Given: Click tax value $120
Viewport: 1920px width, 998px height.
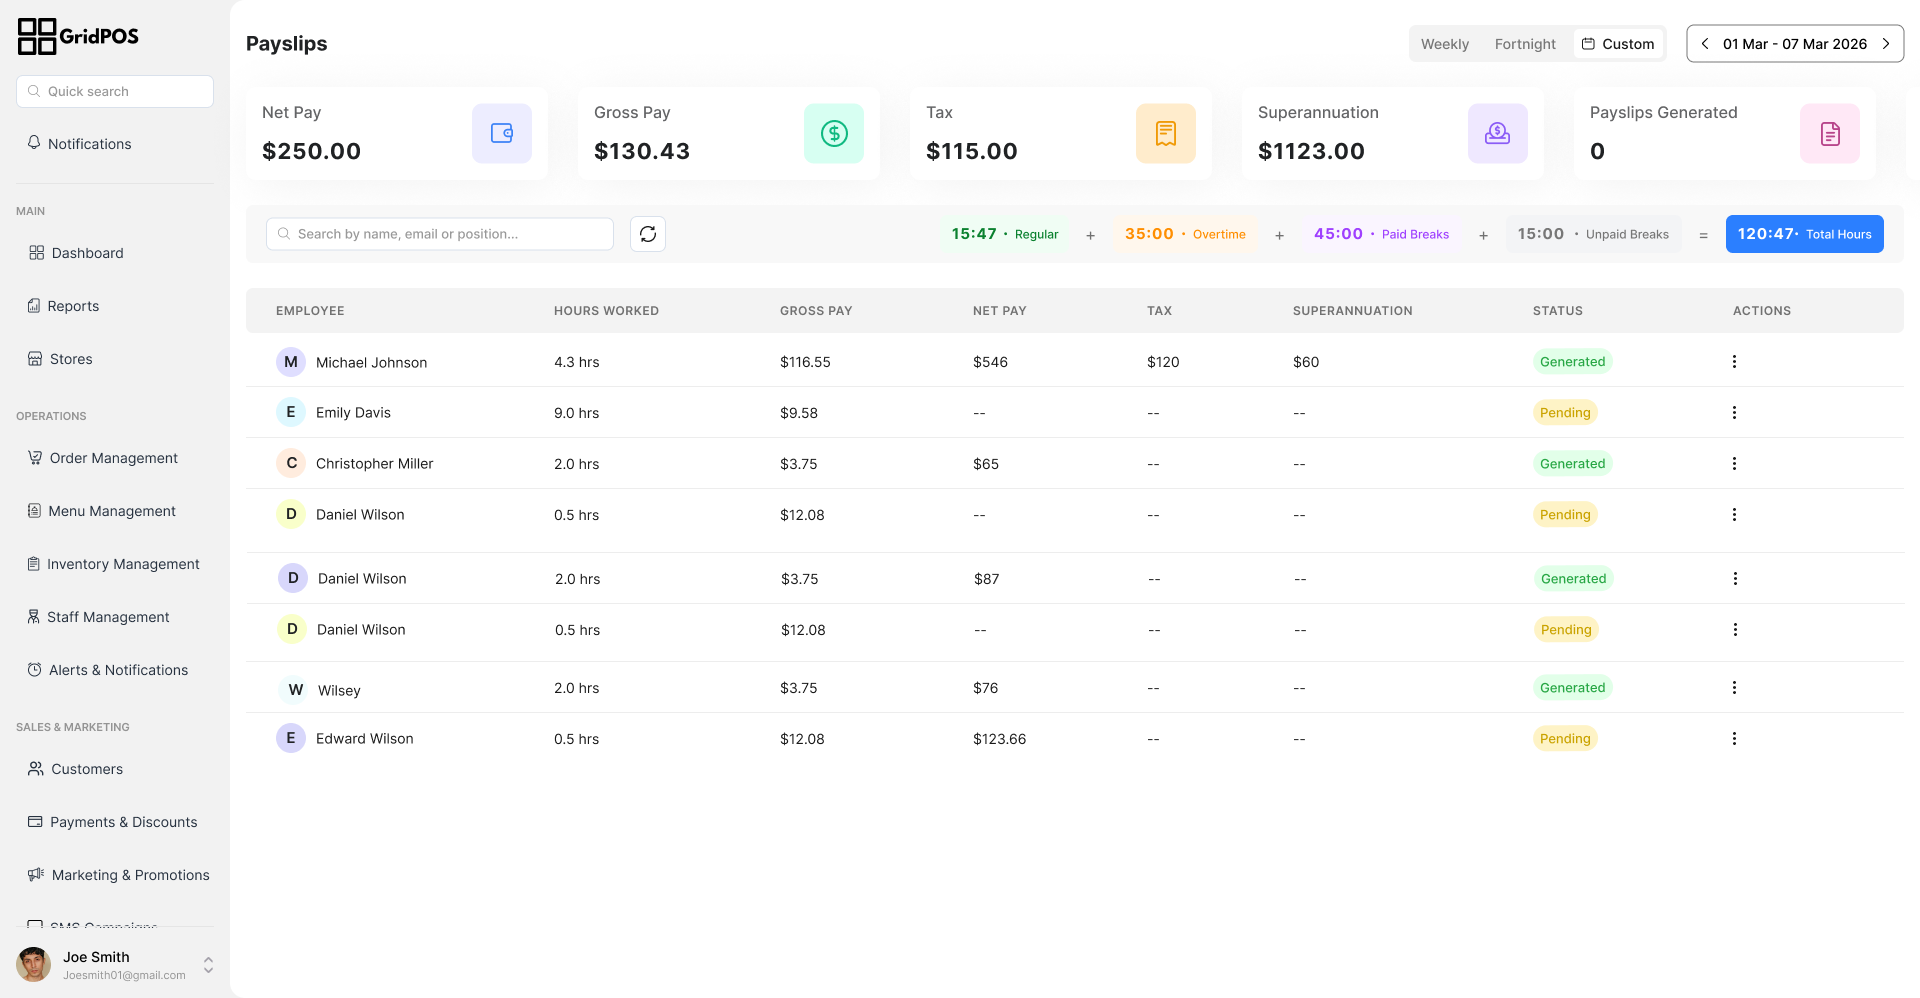Looking at the screenshot, I should pos(1163,362).
